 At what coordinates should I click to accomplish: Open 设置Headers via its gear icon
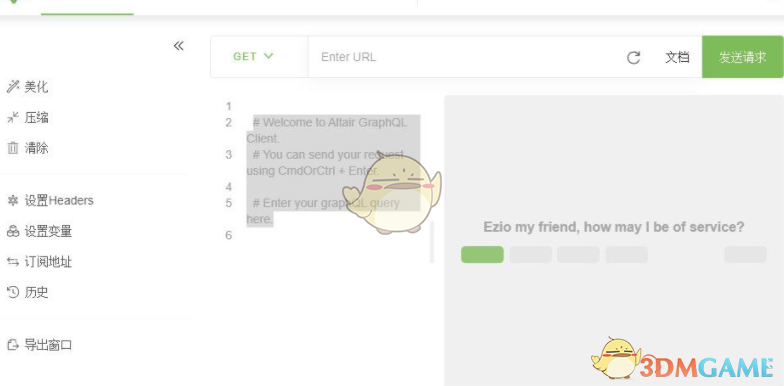12,200
